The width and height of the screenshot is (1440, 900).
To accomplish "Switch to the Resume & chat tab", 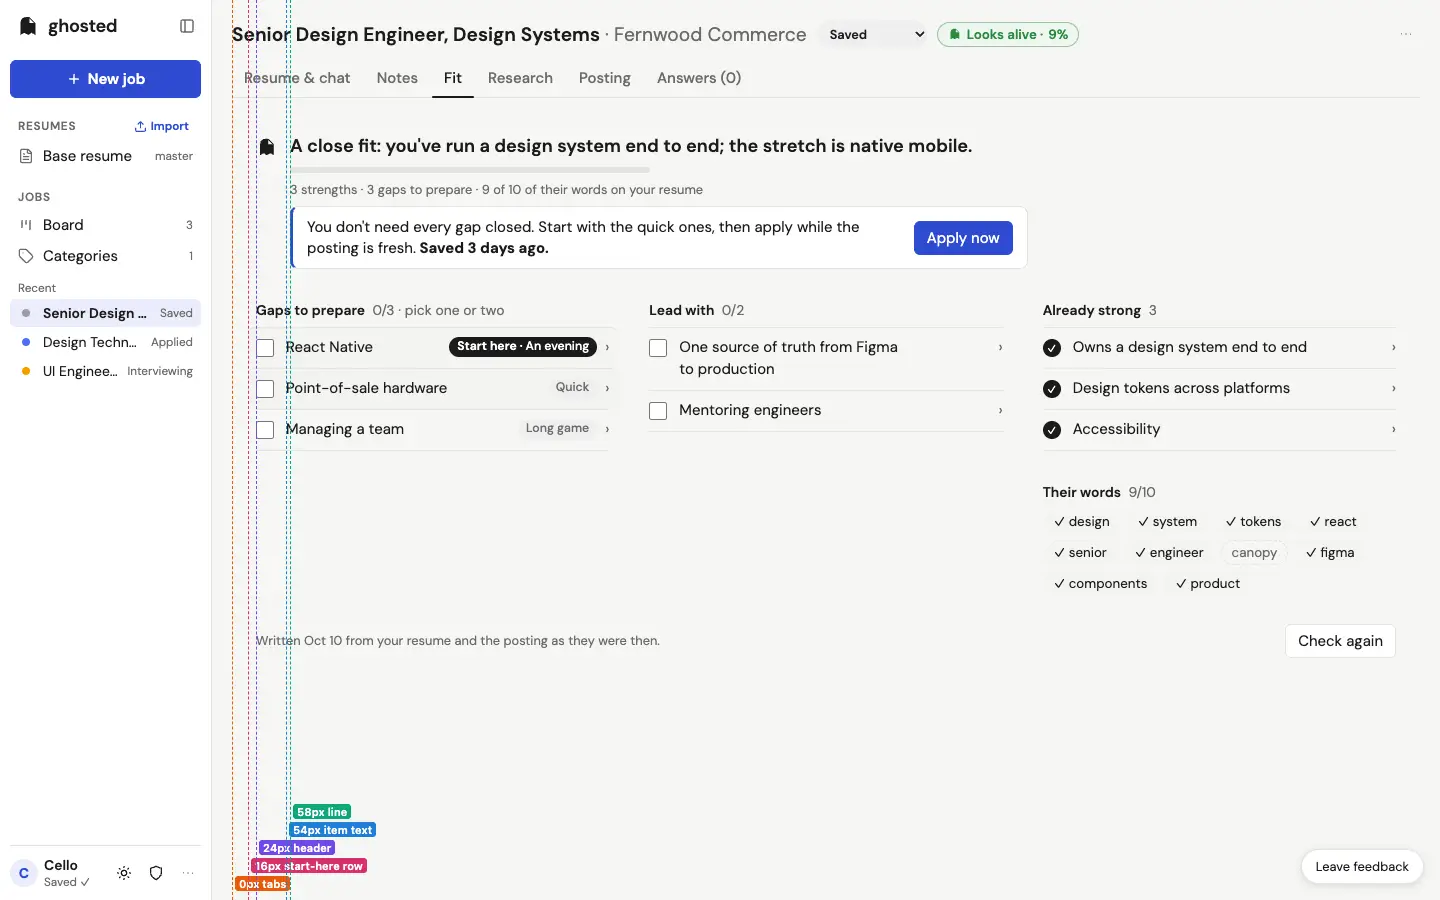I will 297,78.
